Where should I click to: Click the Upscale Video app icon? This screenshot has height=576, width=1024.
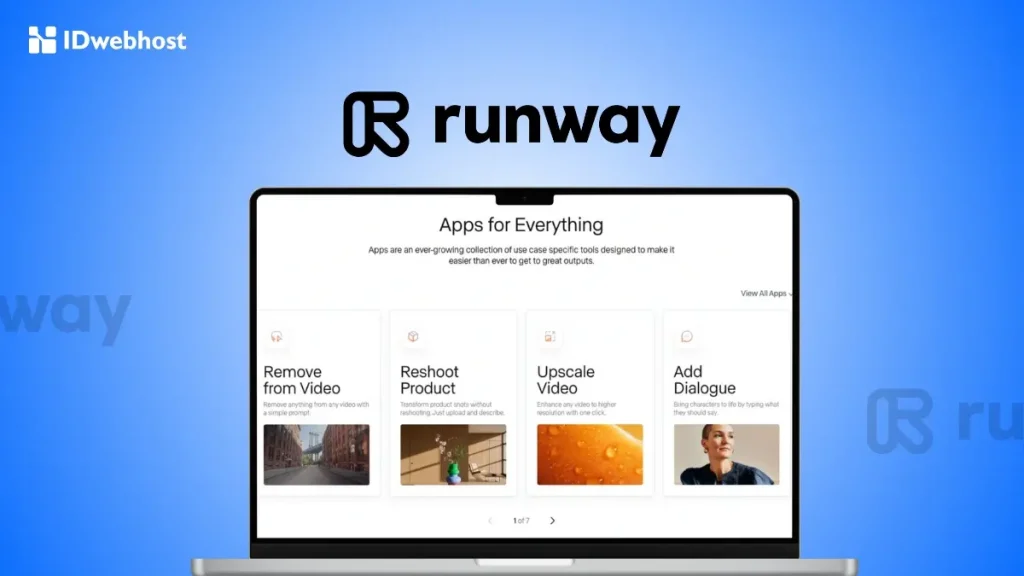pos(549,337)
